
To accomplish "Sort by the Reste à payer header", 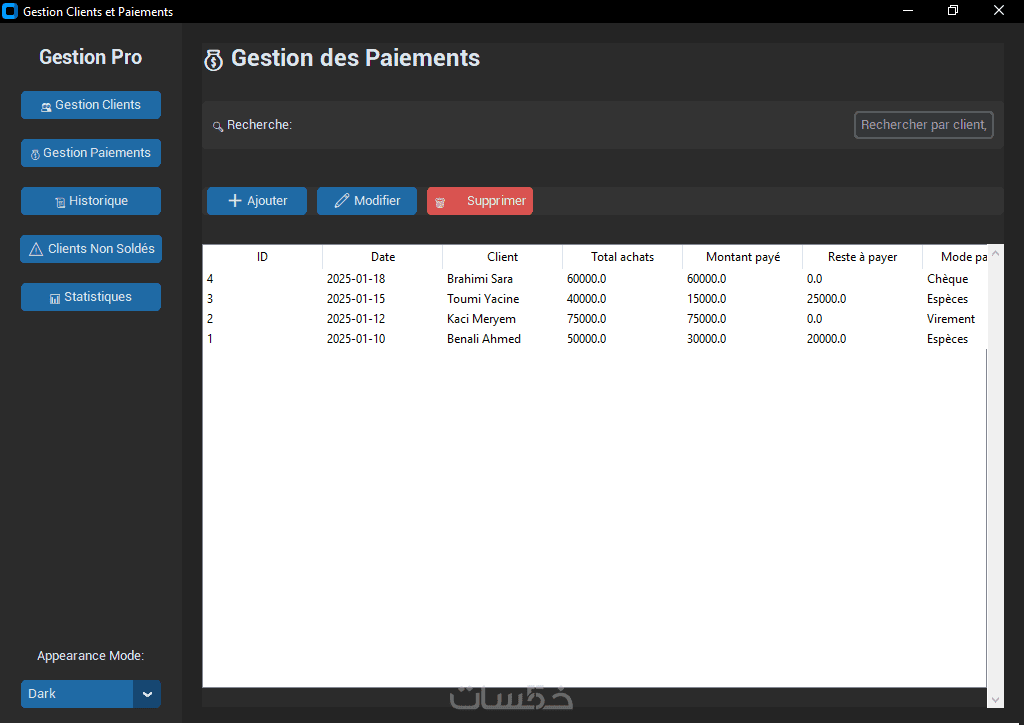I will click(x=862, y=257).
